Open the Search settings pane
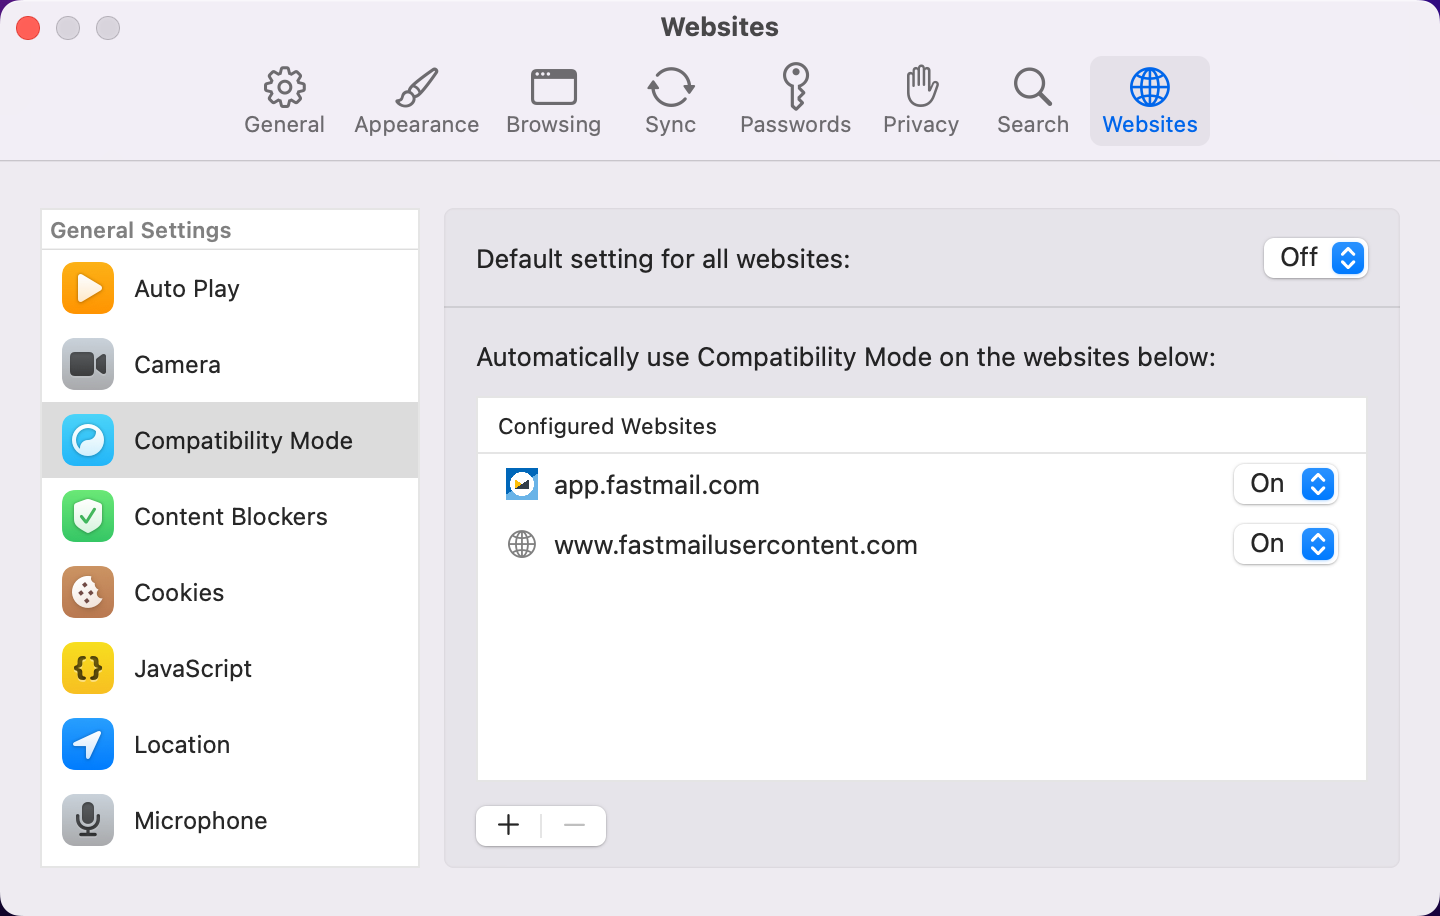This screenshot has height=916, width=1440. [1032, 100]
